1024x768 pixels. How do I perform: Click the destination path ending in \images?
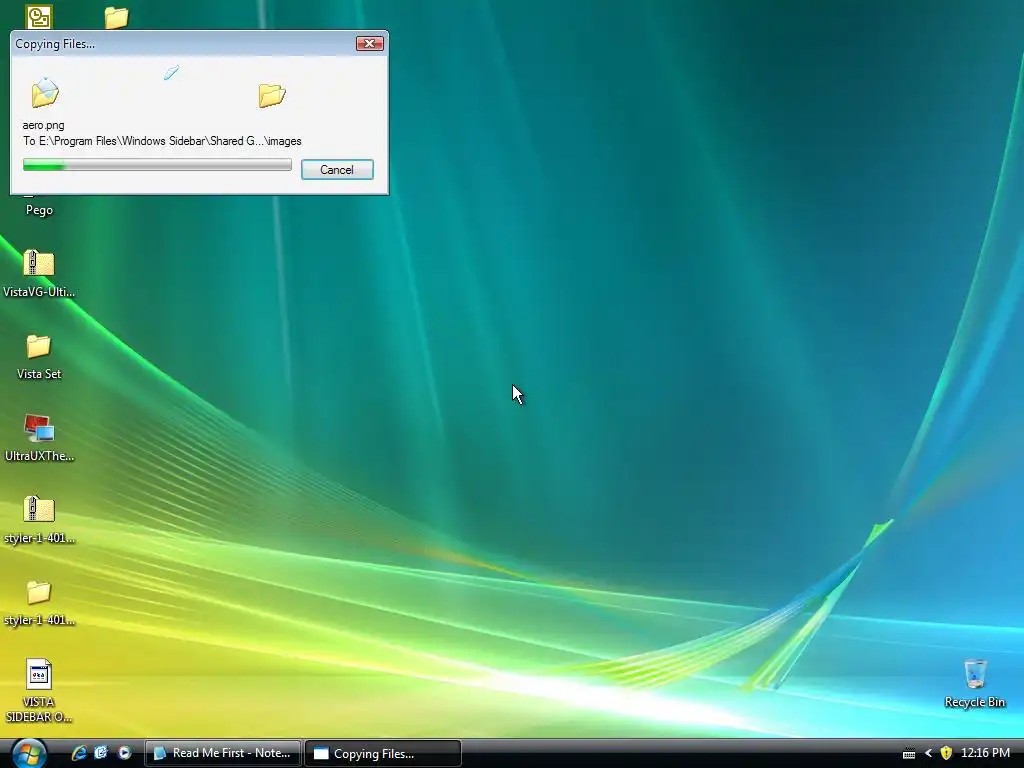click(162, 141)
